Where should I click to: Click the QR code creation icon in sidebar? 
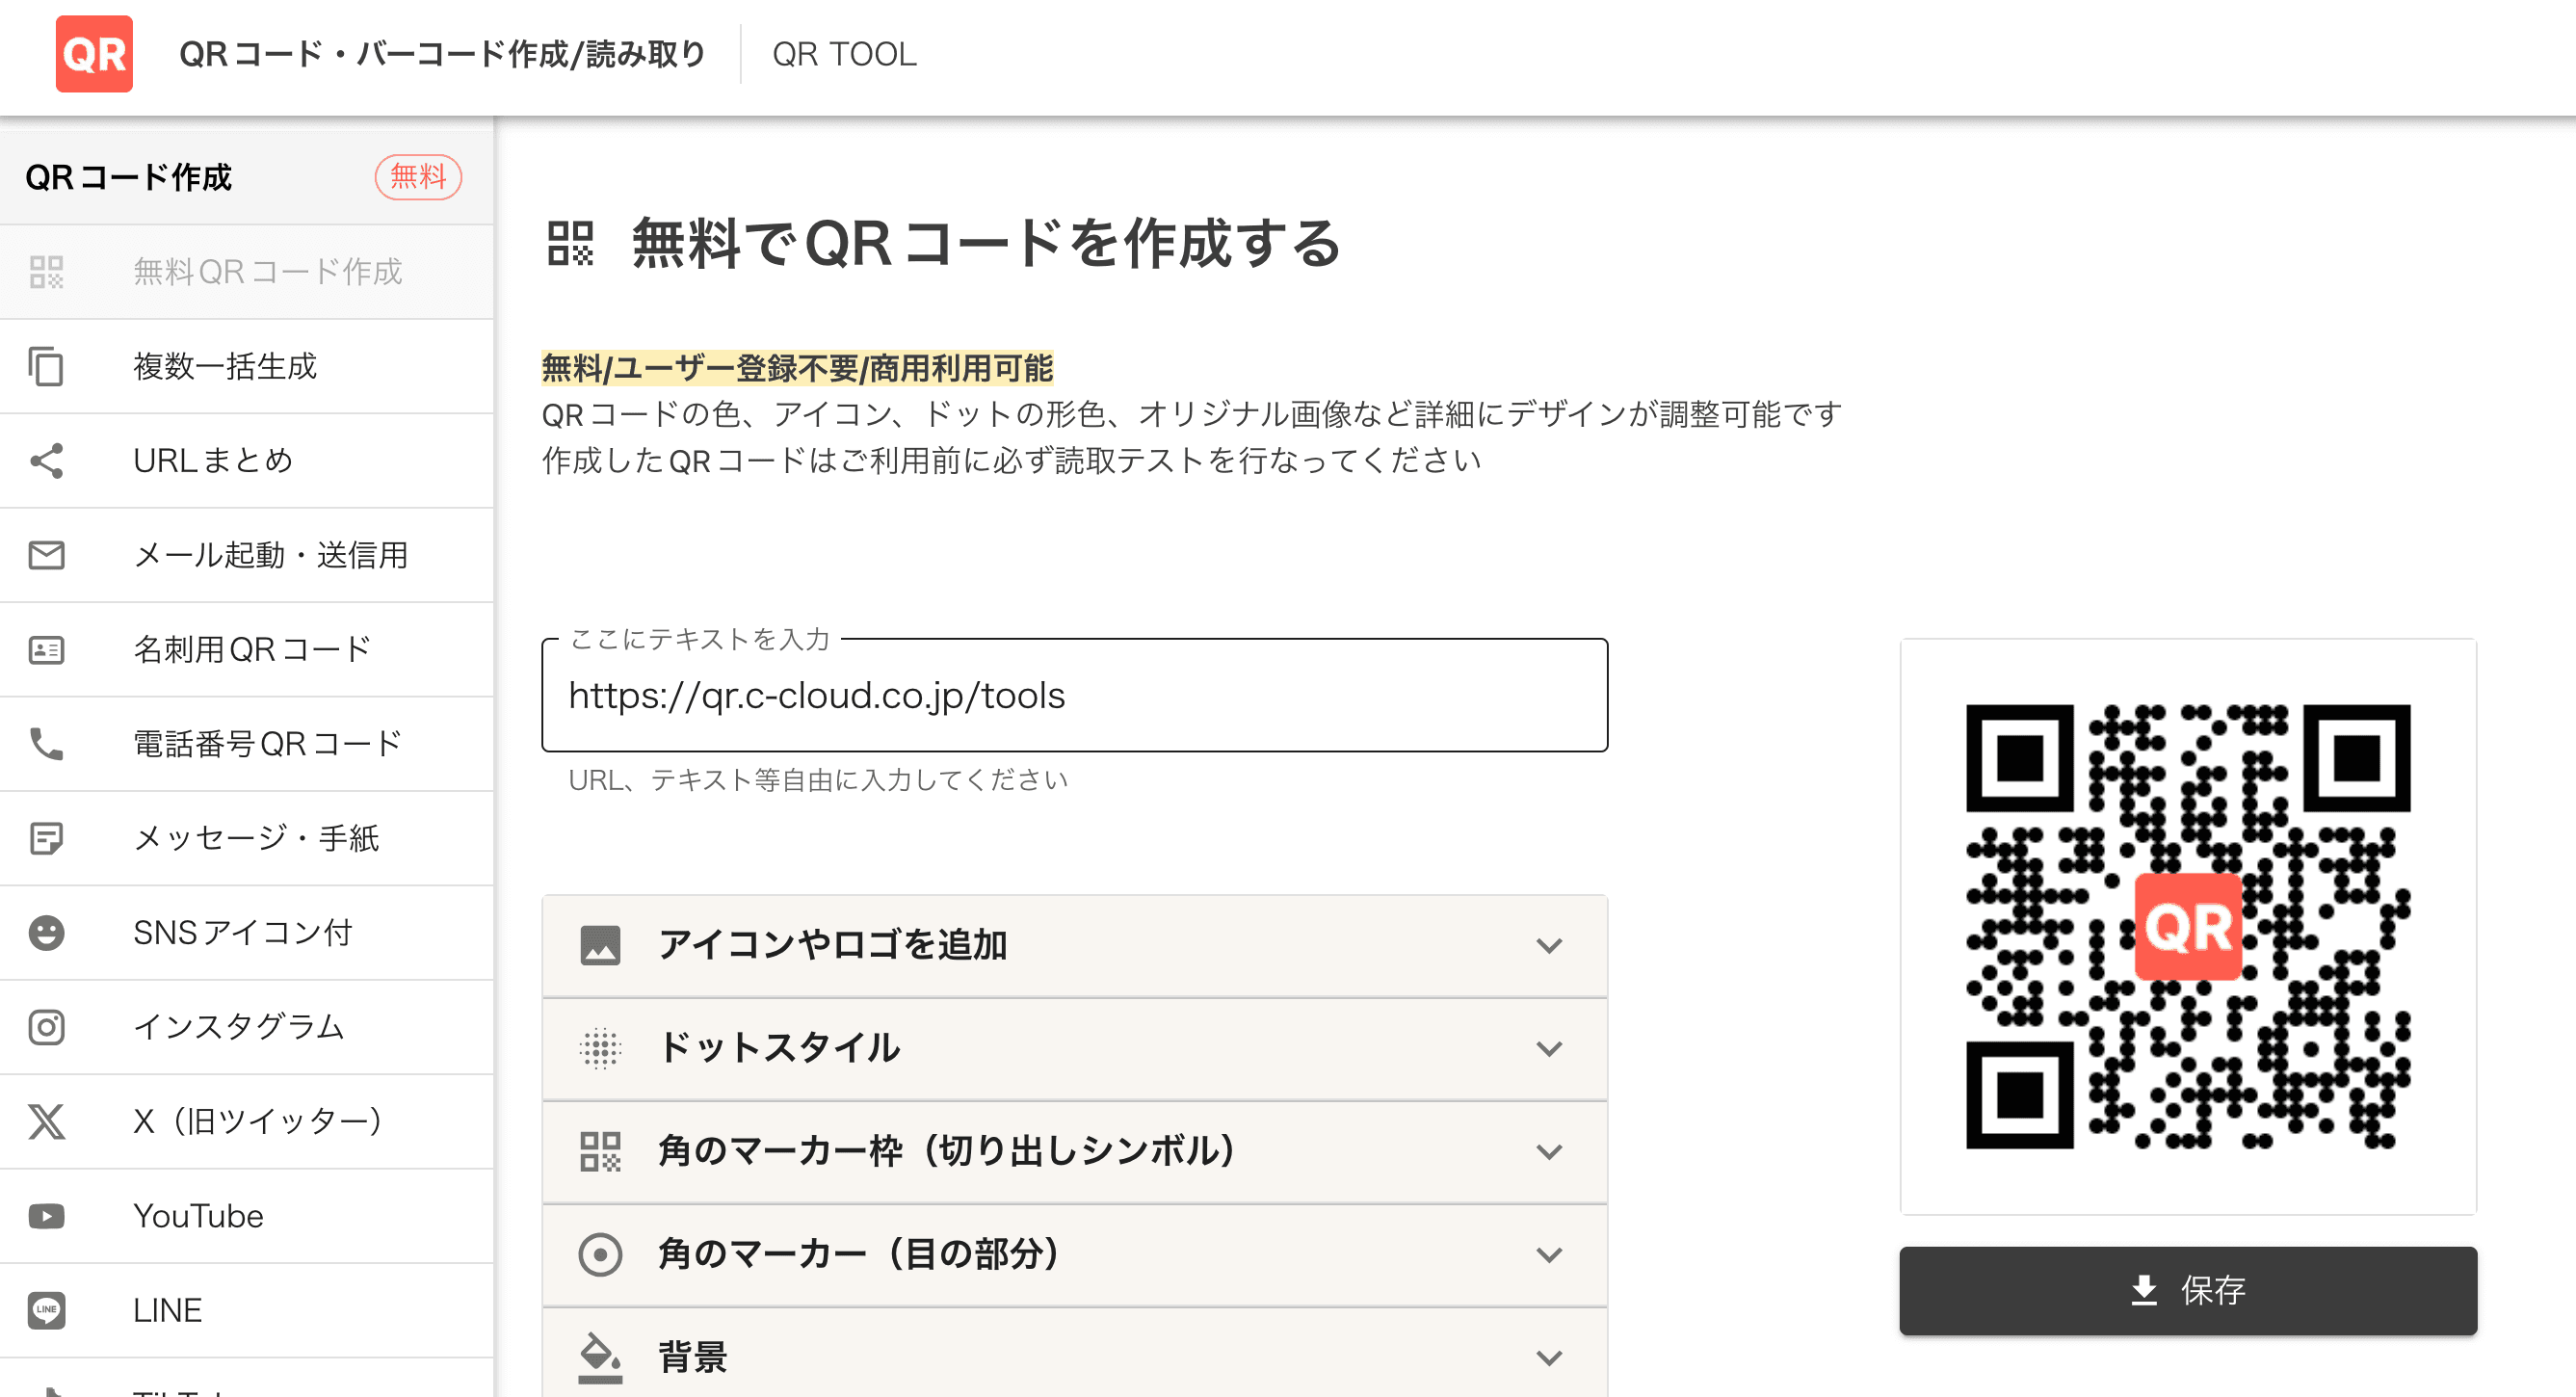tap(48, 269)
